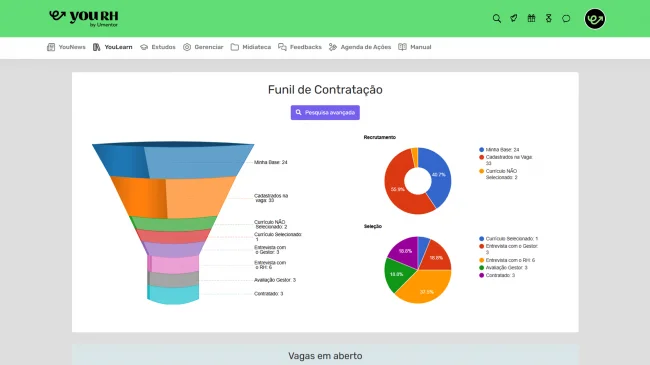650x365 pixels.
Task: Click the Pesquisa avançada button
Action: [x=325, y=112]
